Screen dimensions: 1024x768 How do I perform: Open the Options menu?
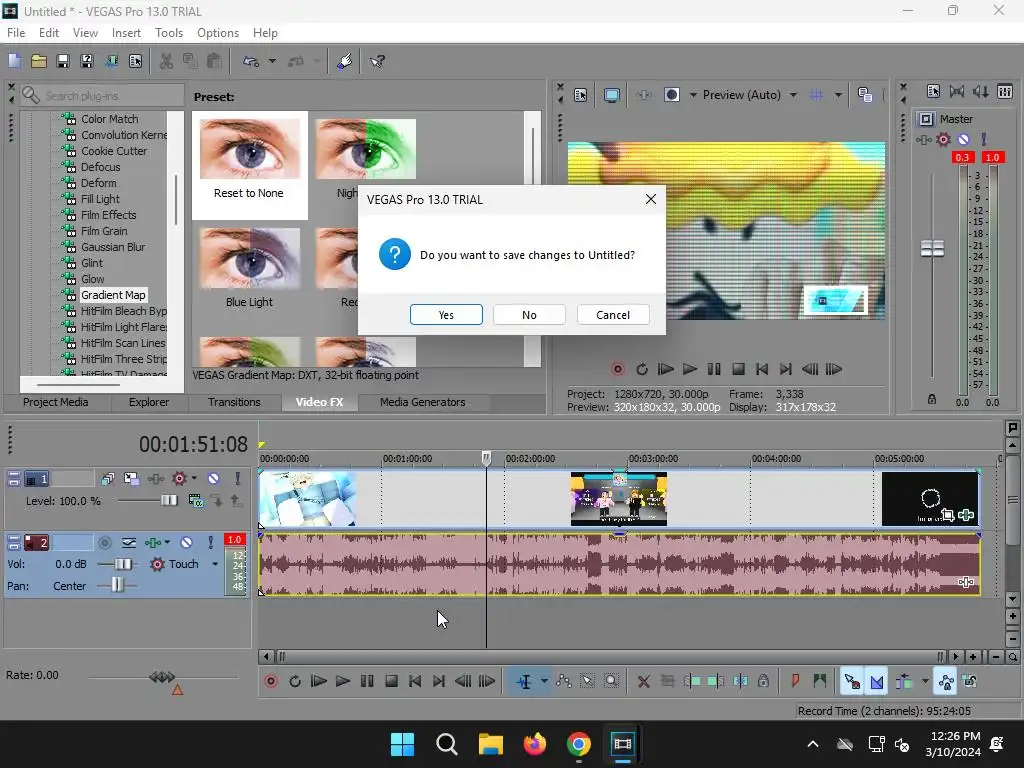click(217, 33)
